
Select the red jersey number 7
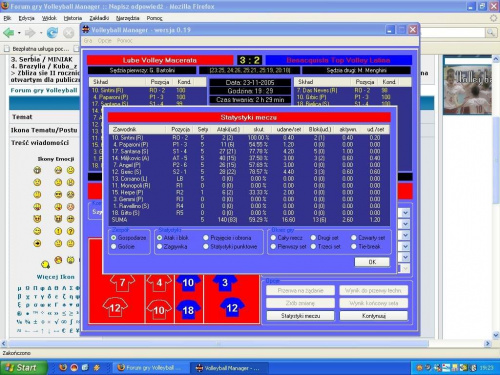[122, 283]
